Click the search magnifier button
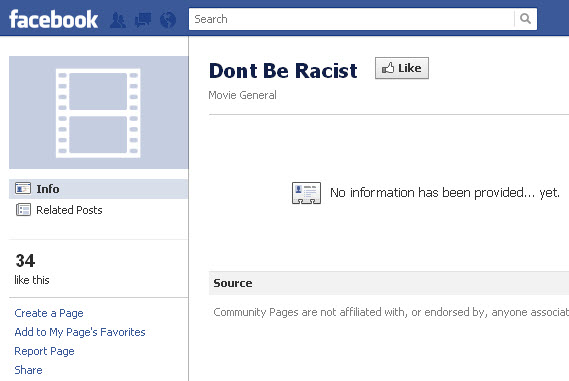 (x=525, y=19)
